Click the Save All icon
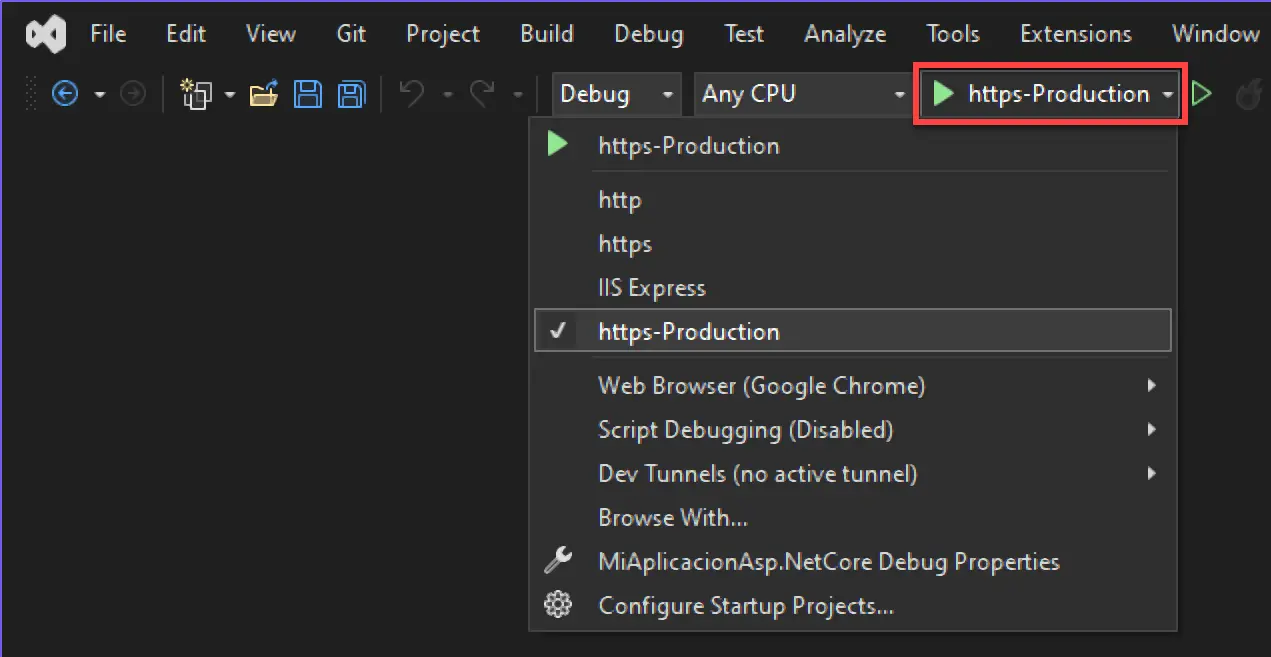This screenshot has height=657, width=1271. click(x=350, y=93)
